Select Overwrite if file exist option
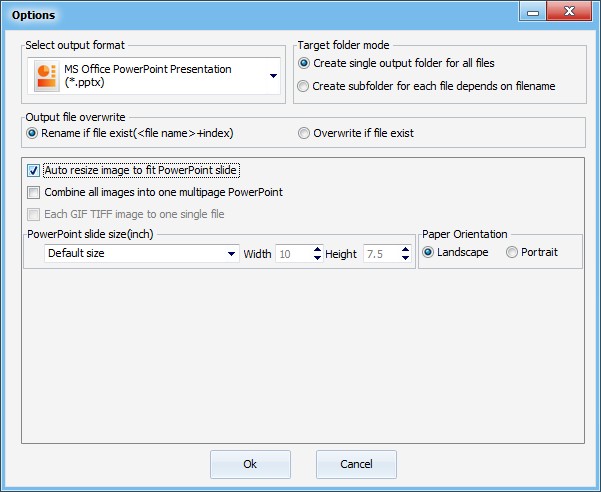 pos(304,133)
